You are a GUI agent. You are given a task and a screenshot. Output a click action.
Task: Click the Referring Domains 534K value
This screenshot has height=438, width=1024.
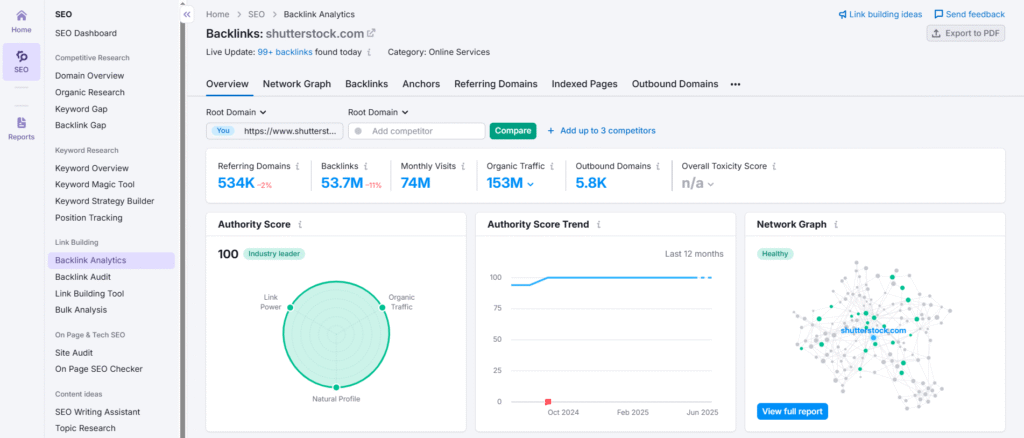[236, 183]
